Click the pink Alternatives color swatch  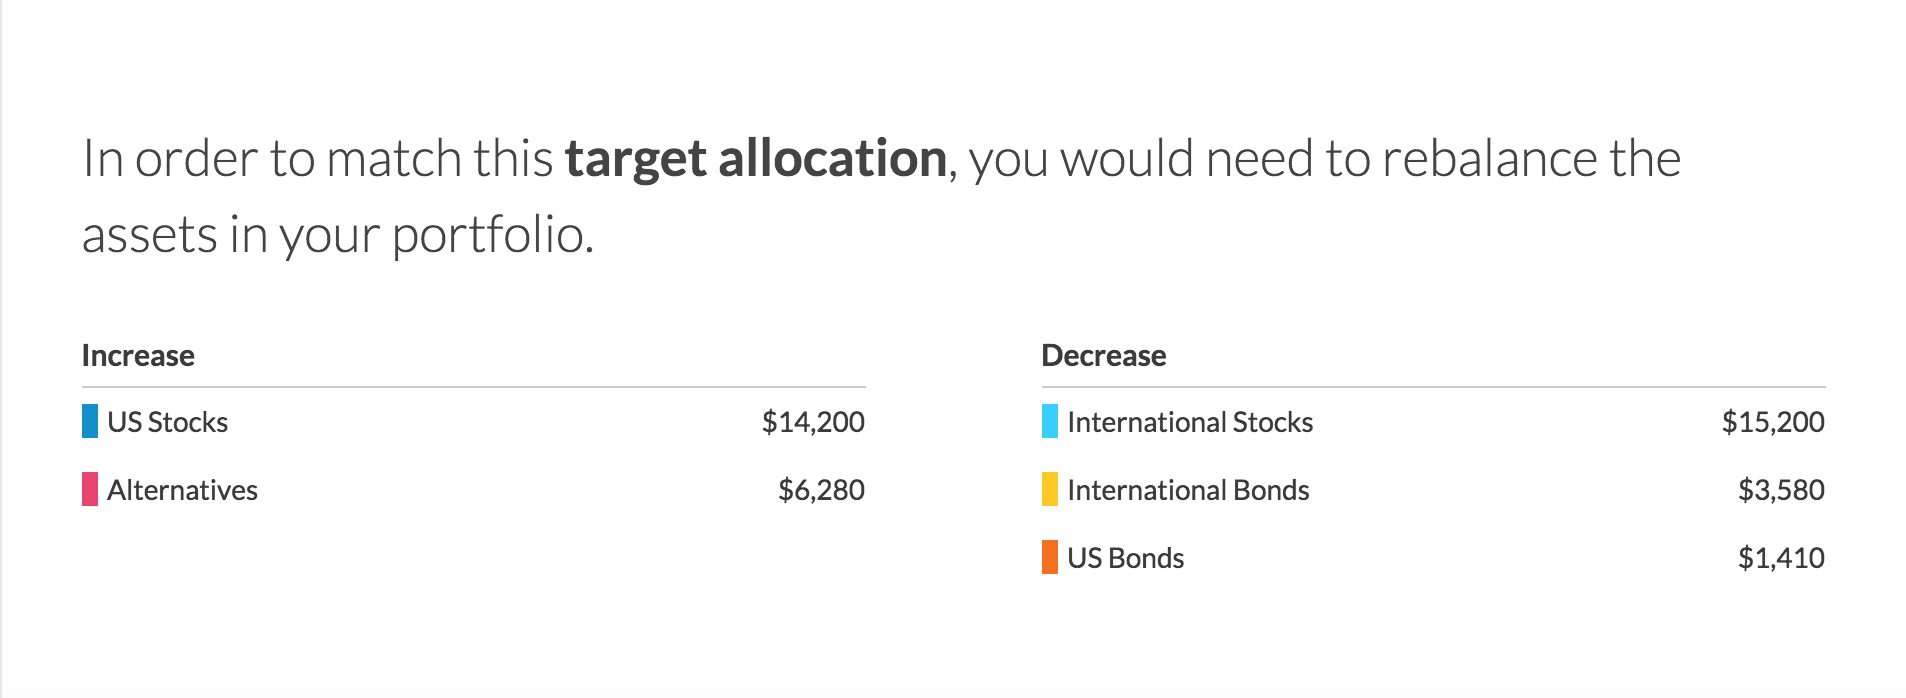click(90, 489)
